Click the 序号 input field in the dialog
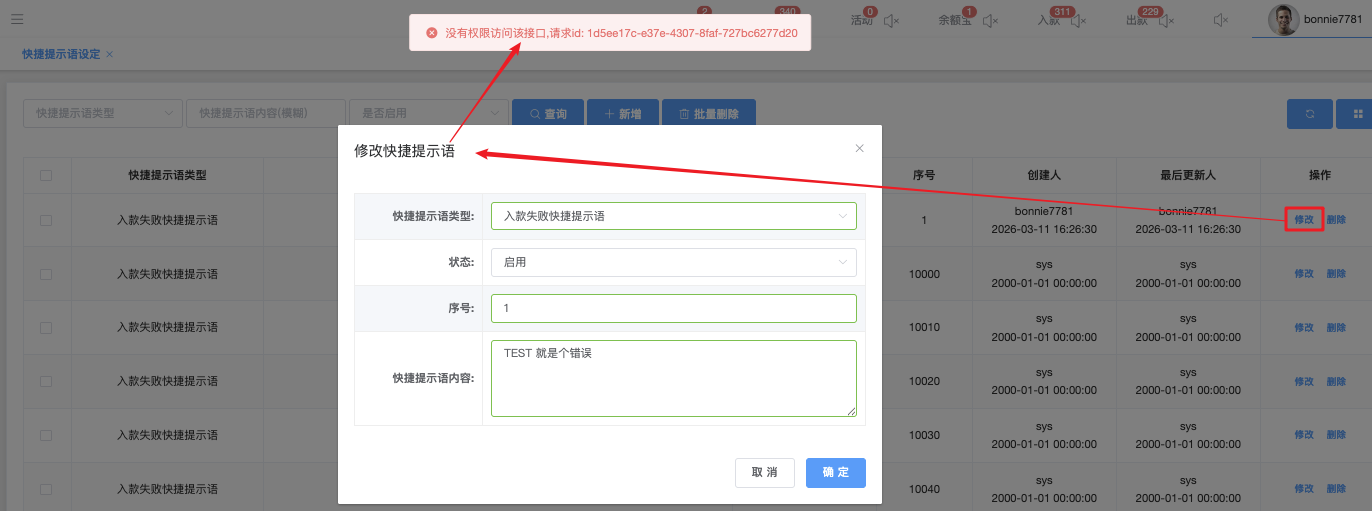 click(x=673, y=308)
